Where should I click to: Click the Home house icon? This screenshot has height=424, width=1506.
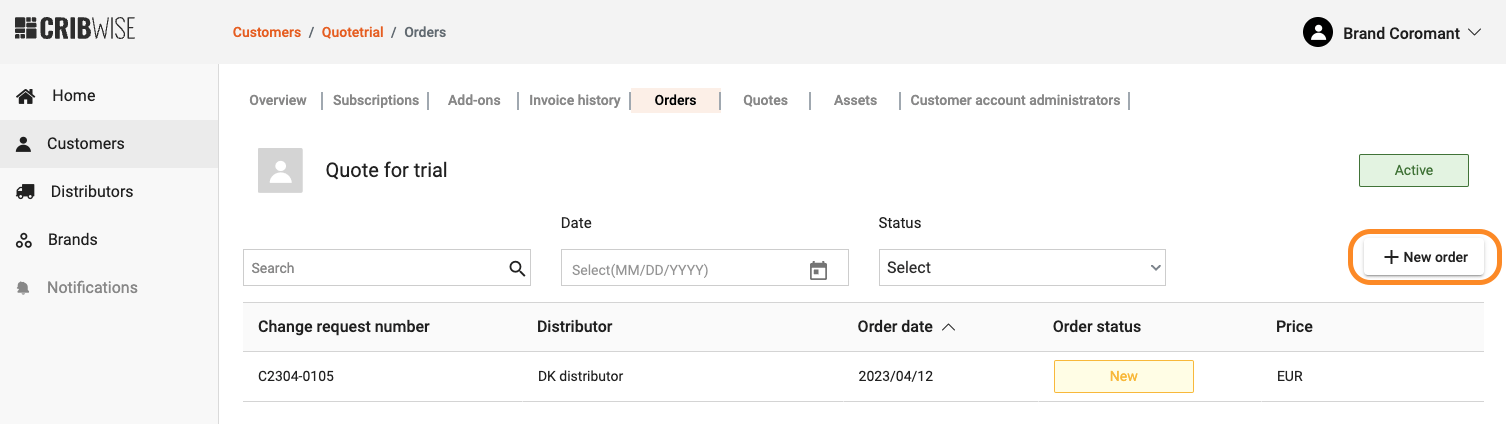(x=26, y=96)
